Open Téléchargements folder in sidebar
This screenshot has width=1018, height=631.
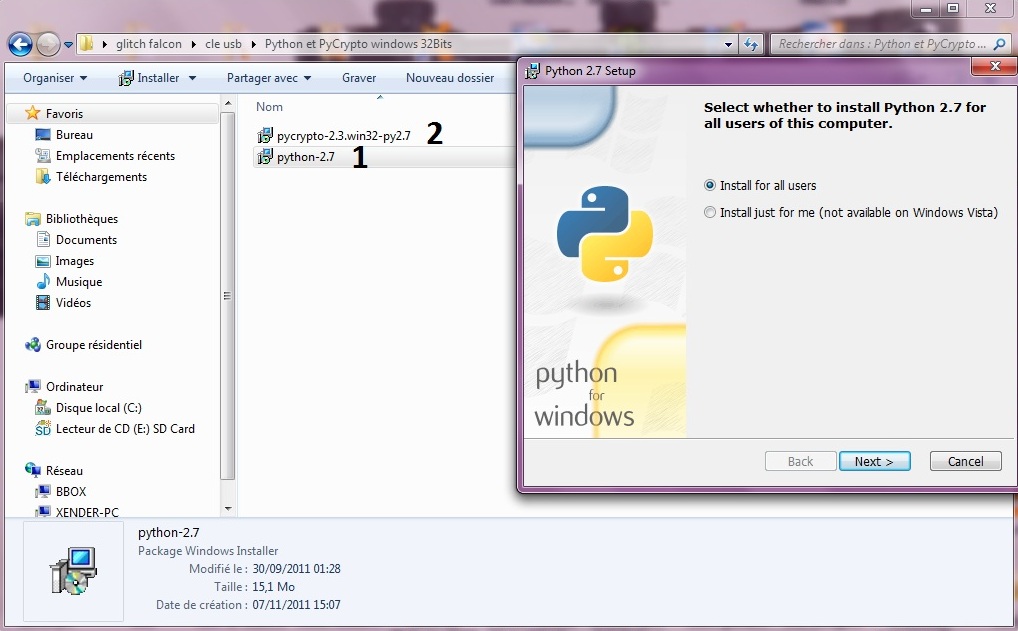101,177
